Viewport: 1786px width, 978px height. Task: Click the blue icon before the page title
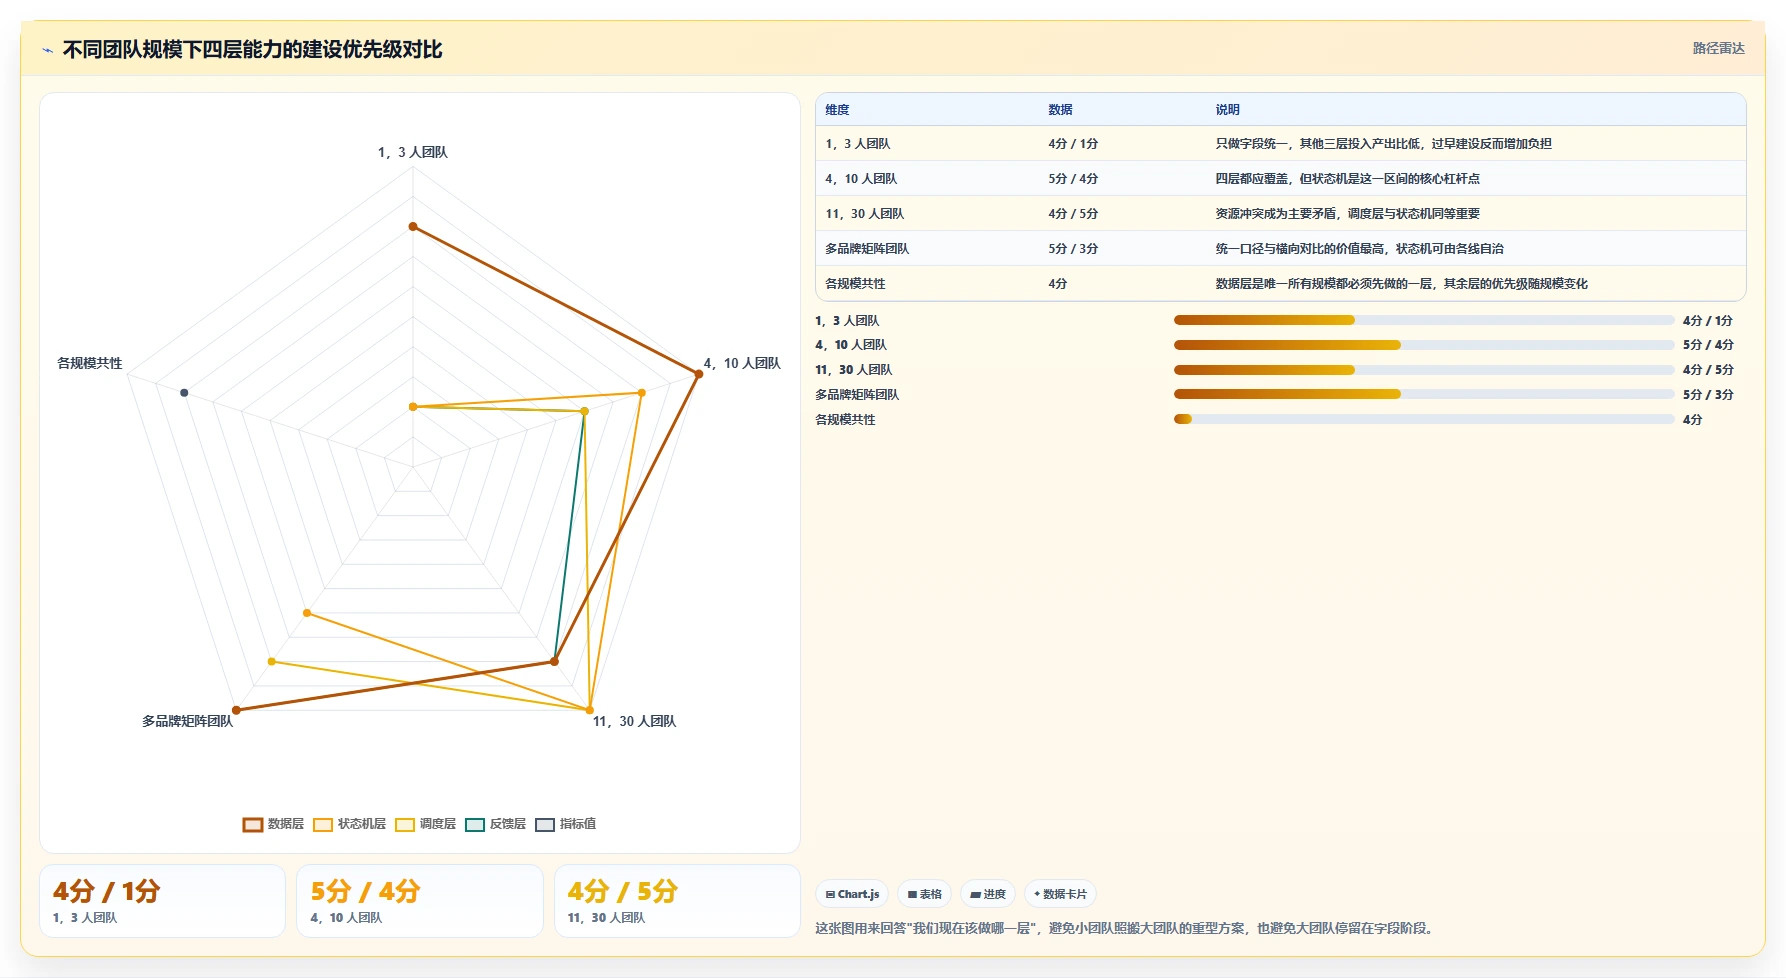point(47,50)
